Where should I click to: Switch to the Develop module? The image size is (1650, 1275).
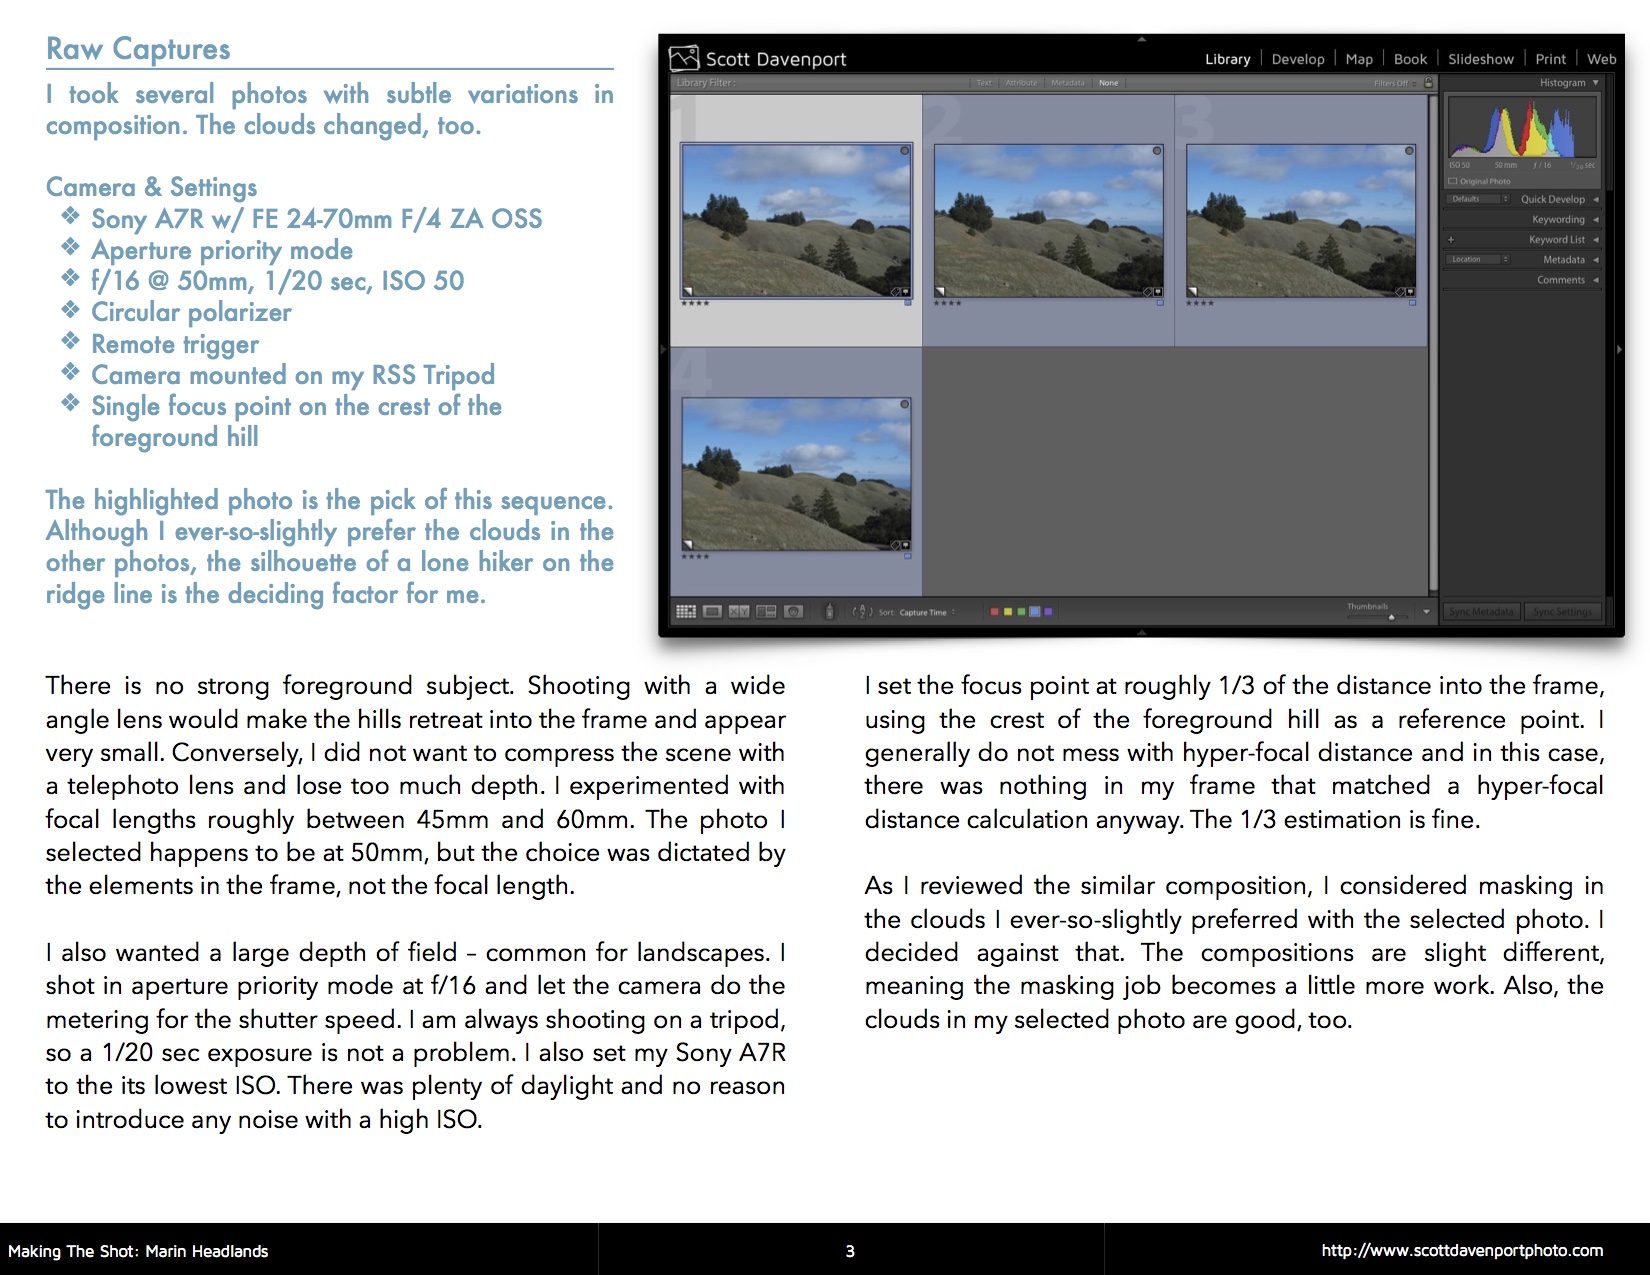[x=1298, y=59]
